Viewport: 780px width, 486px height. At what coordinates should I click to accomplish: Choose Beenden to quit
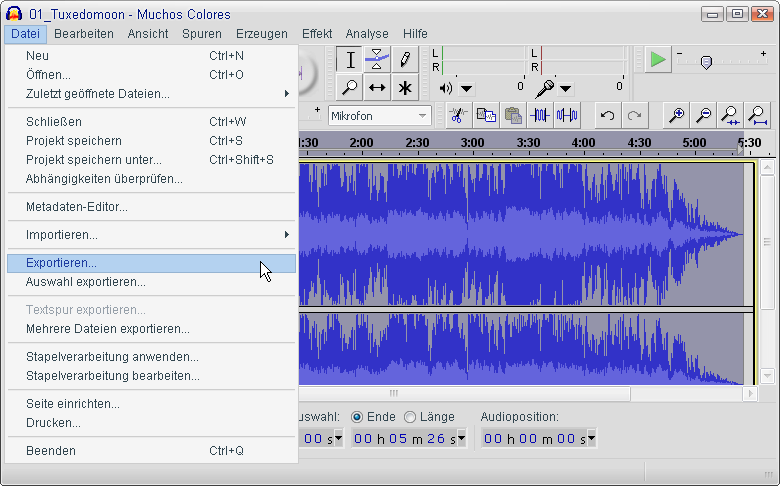pos(152,451)
